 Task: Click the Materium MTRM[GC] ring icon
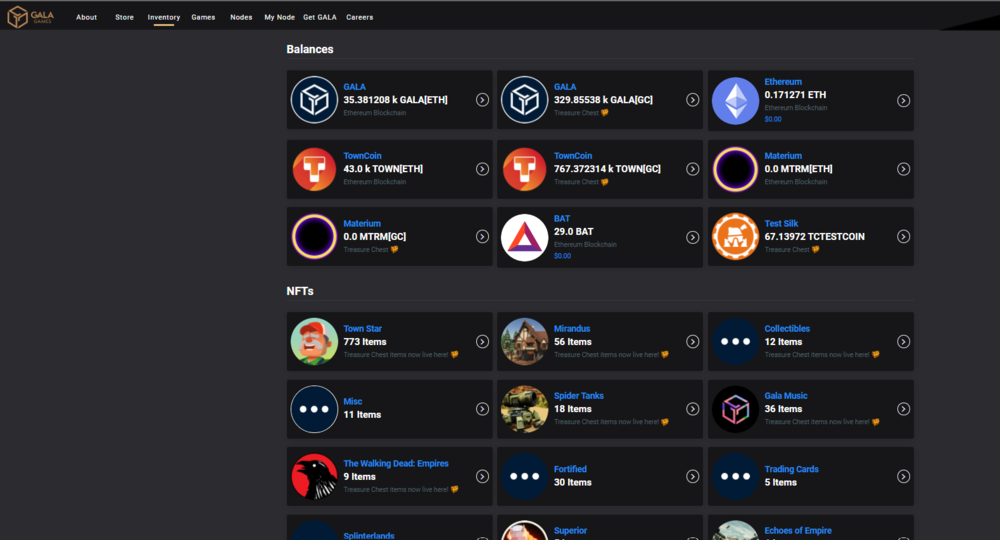[314, 237]
